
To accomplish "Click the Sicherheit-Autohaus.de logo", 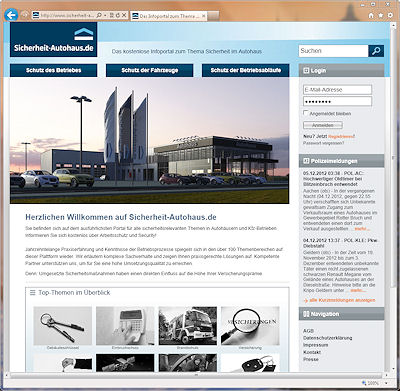I will tap(54, 39).
